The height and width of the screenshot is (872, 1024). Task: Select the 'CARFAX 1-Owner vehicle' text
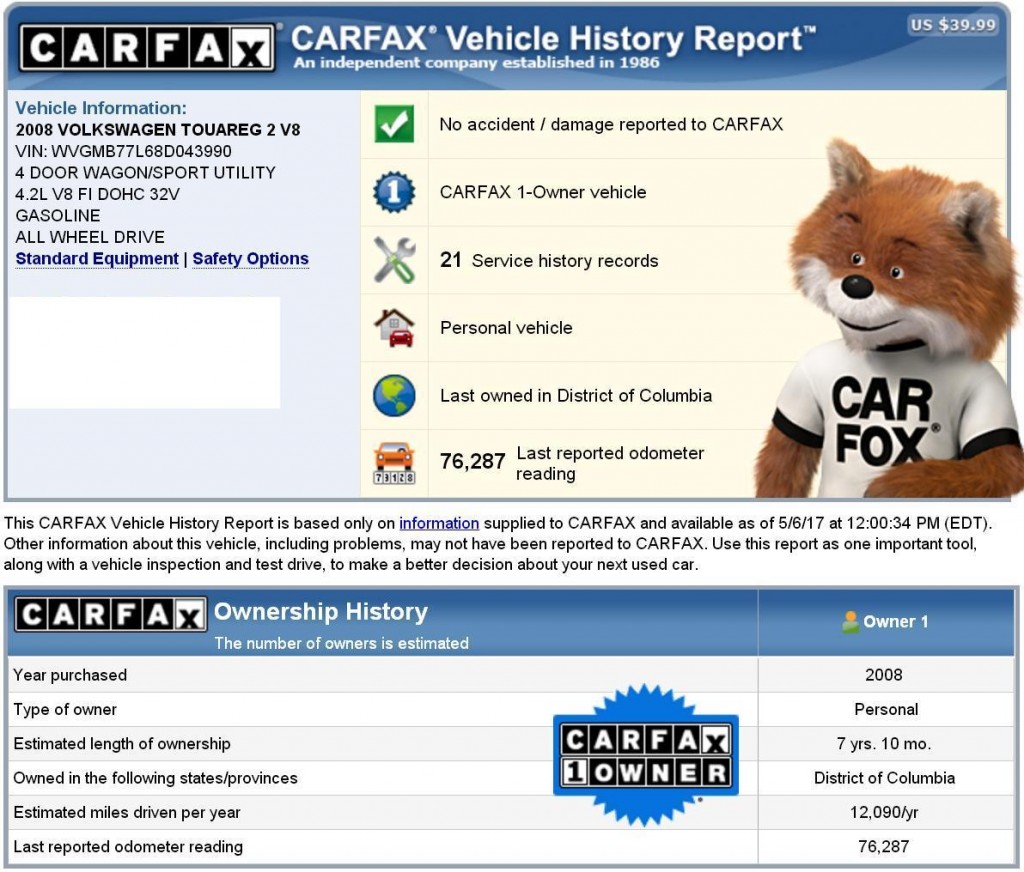[543, 192]
